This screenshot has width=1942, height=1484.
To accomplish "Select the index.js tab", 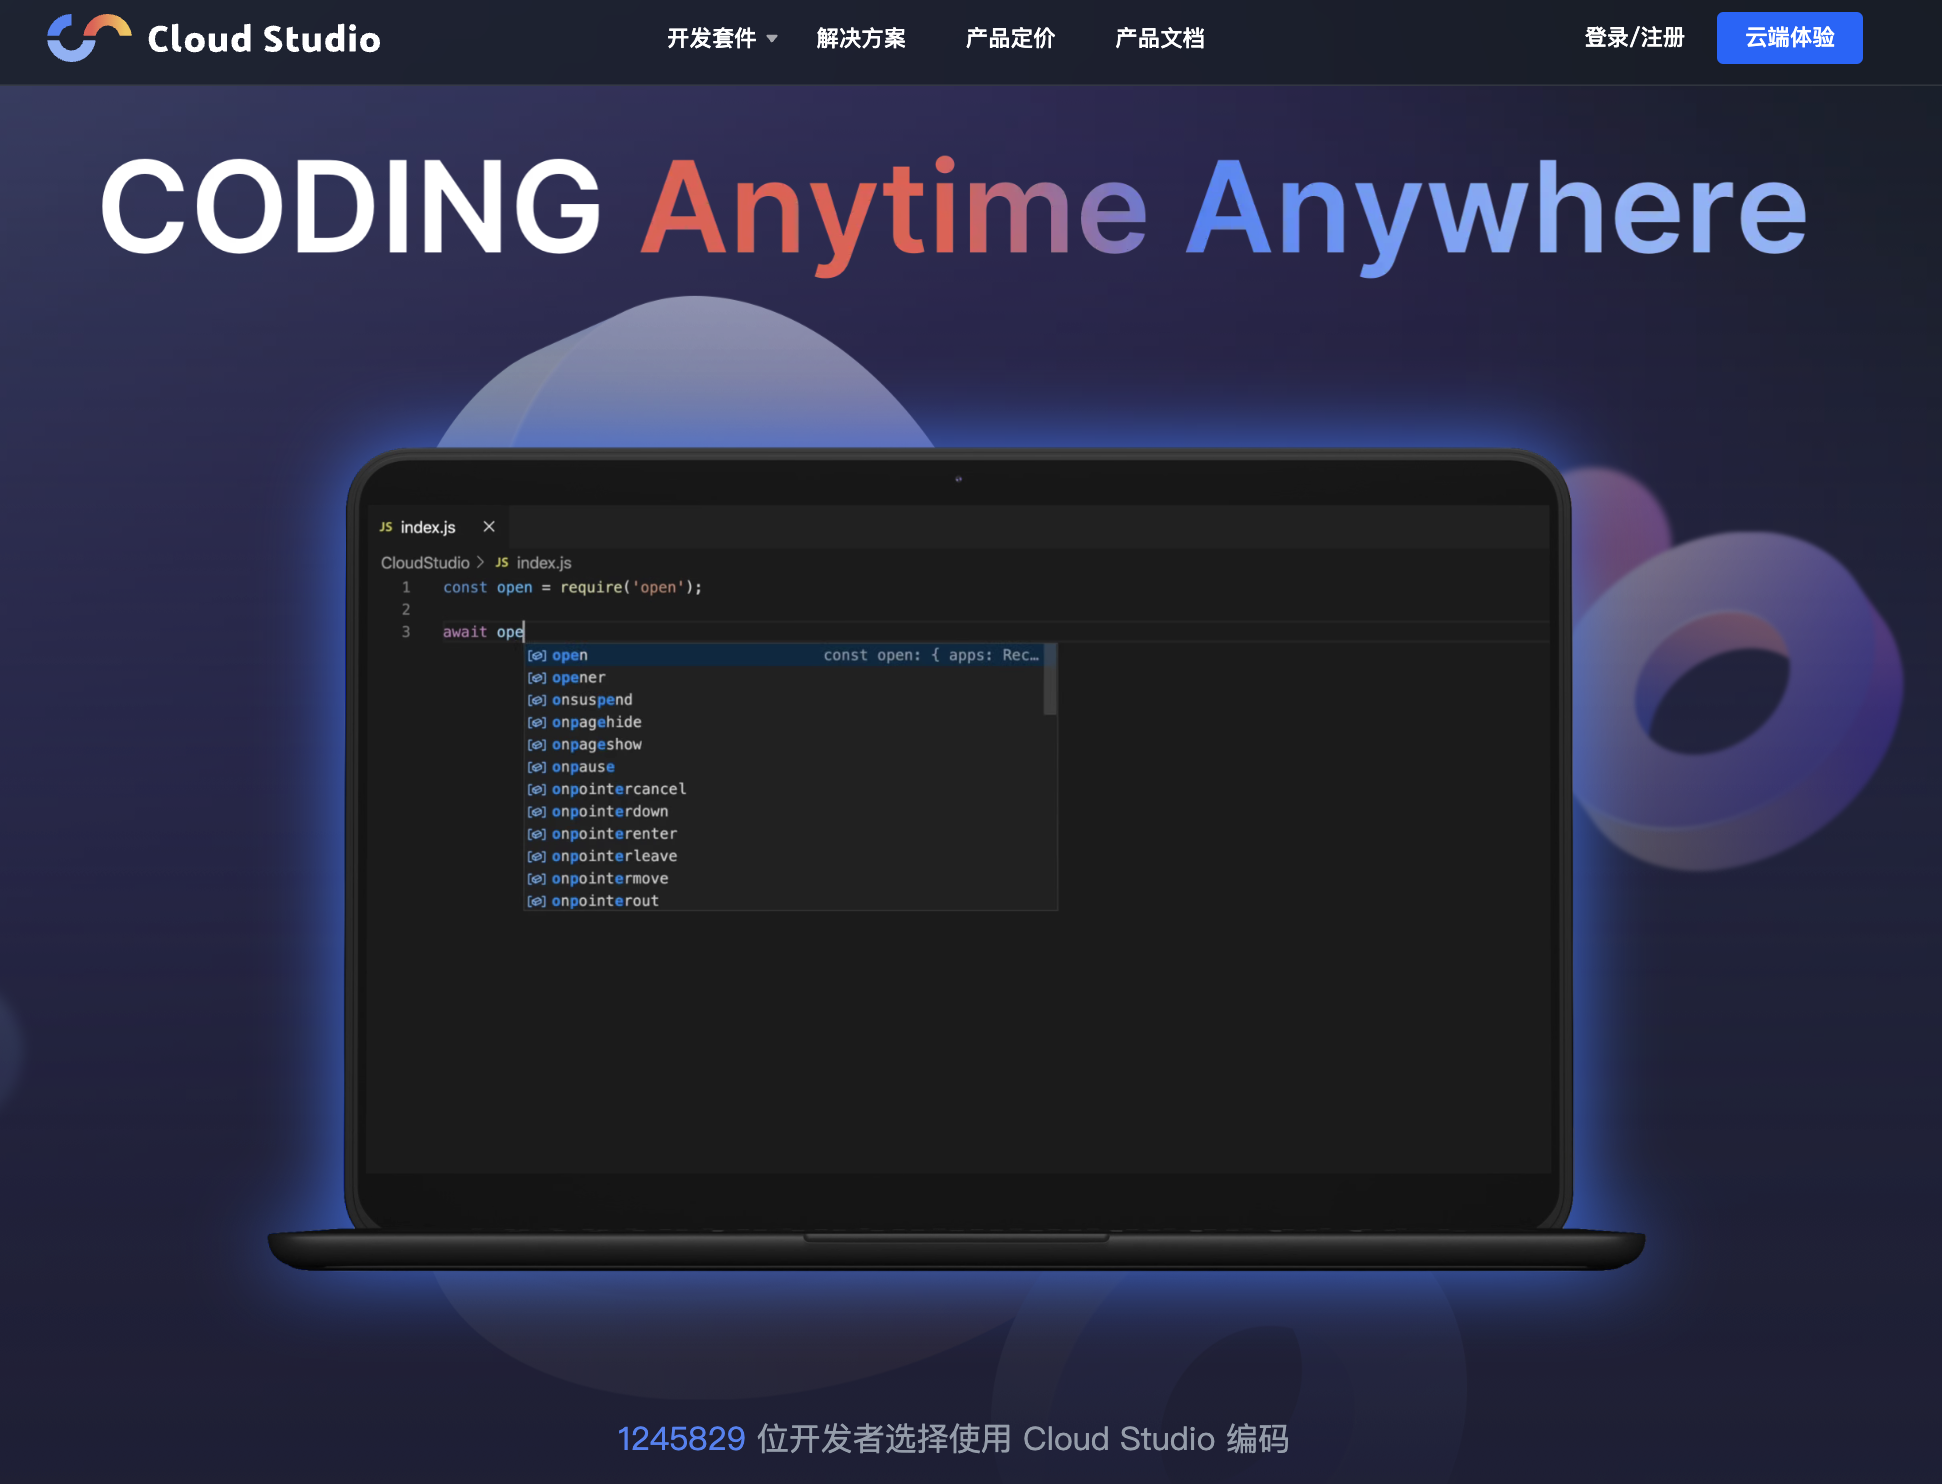I will tap(428, 527).
